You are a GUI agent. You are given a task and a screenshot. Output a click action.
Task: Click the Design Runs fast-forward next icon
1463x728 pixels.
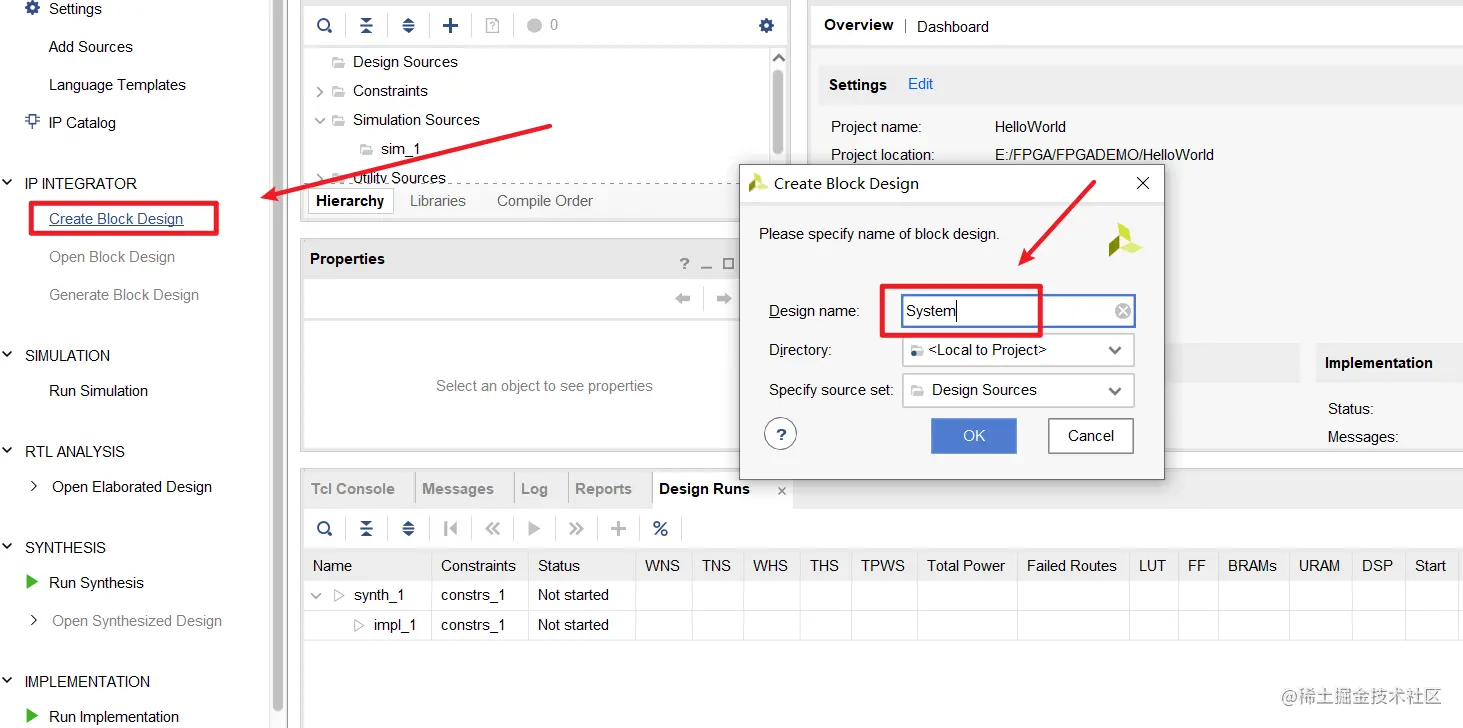[576, 529]
